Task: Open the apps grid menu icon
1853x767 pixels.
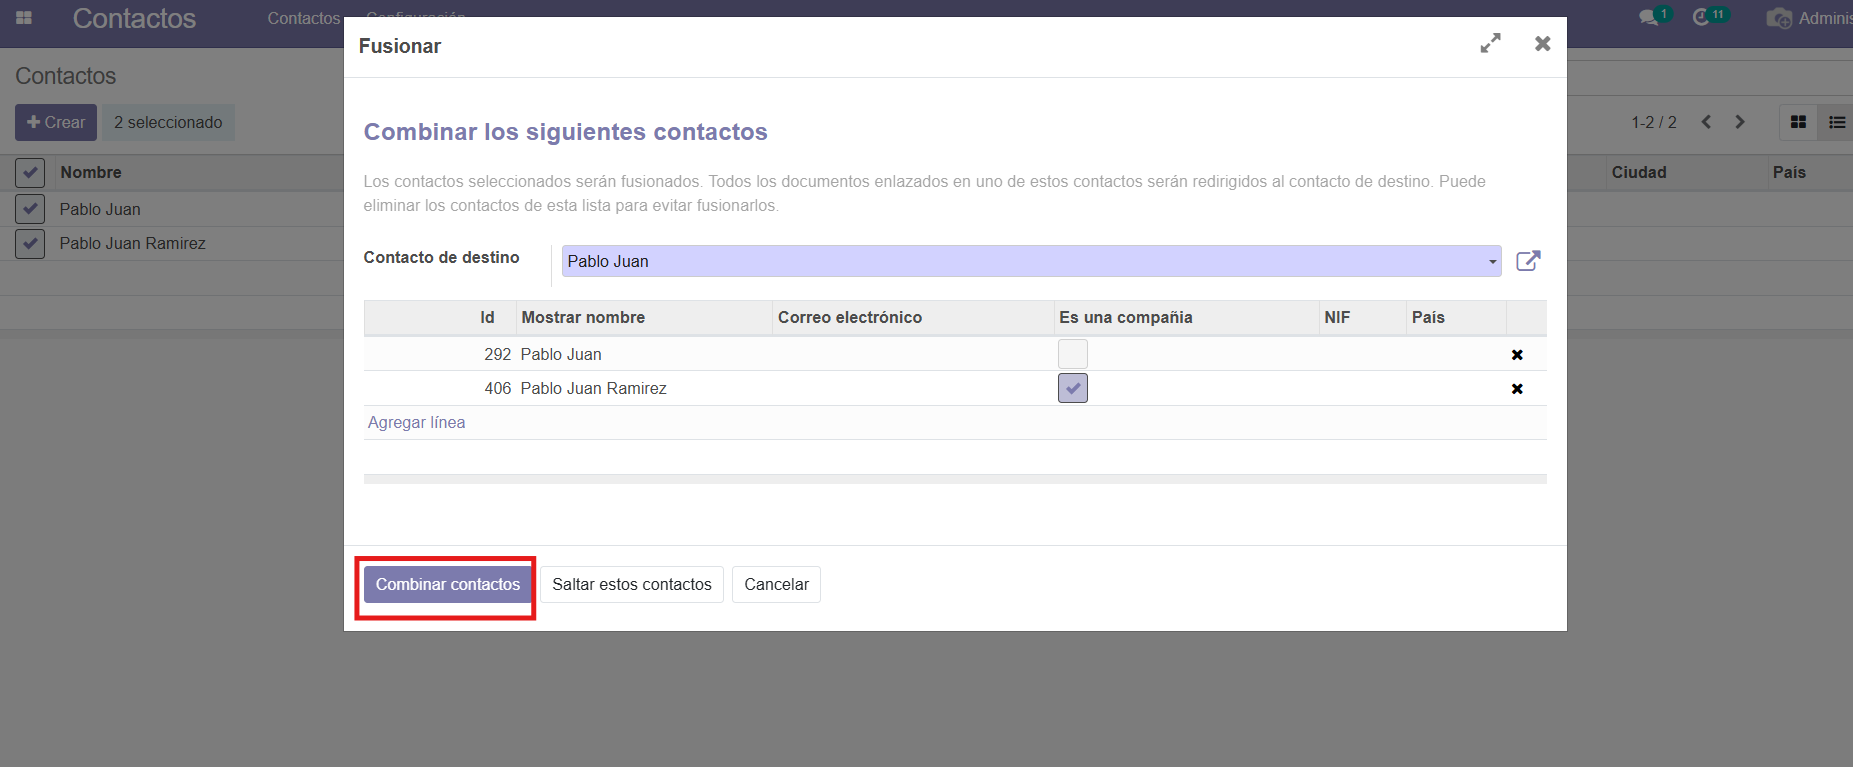Action: pyautogui.click(x=24, y=18)
